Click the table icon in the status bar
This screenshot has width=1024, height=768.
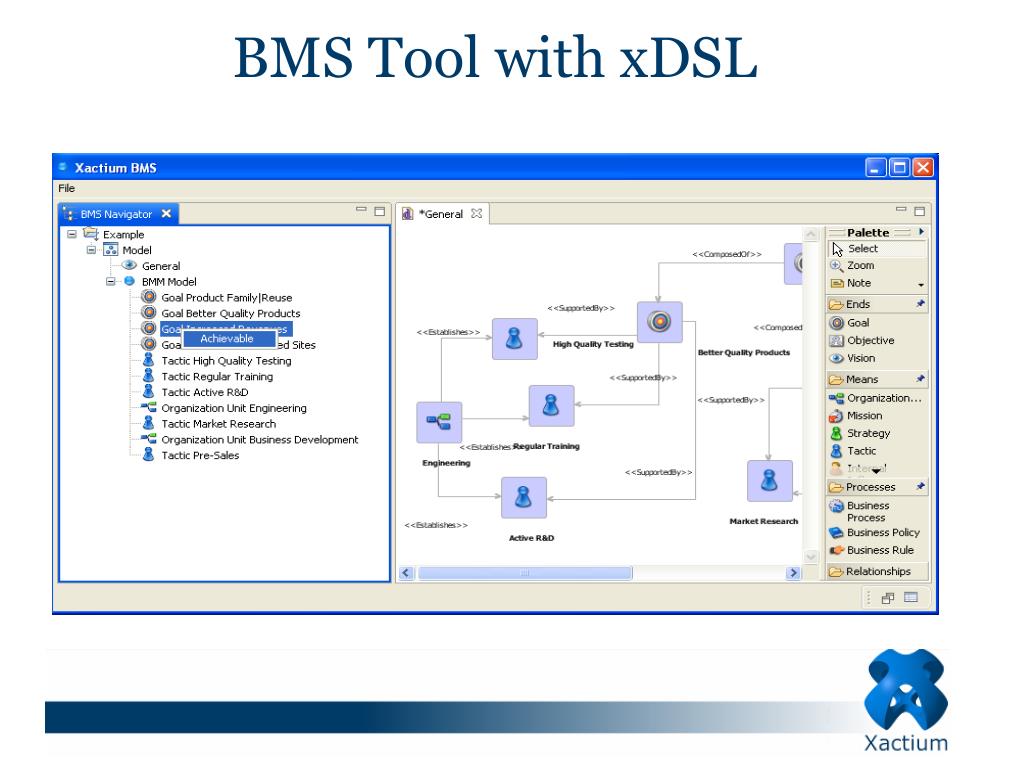[x=910, y=597]
